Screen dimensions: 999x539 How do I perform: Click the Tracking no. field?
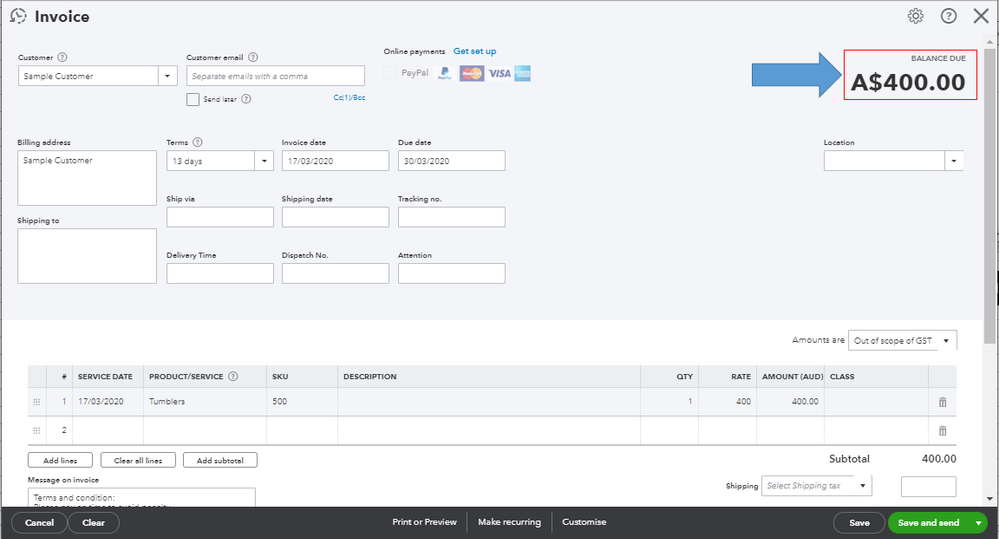click(x=452, y=217)
